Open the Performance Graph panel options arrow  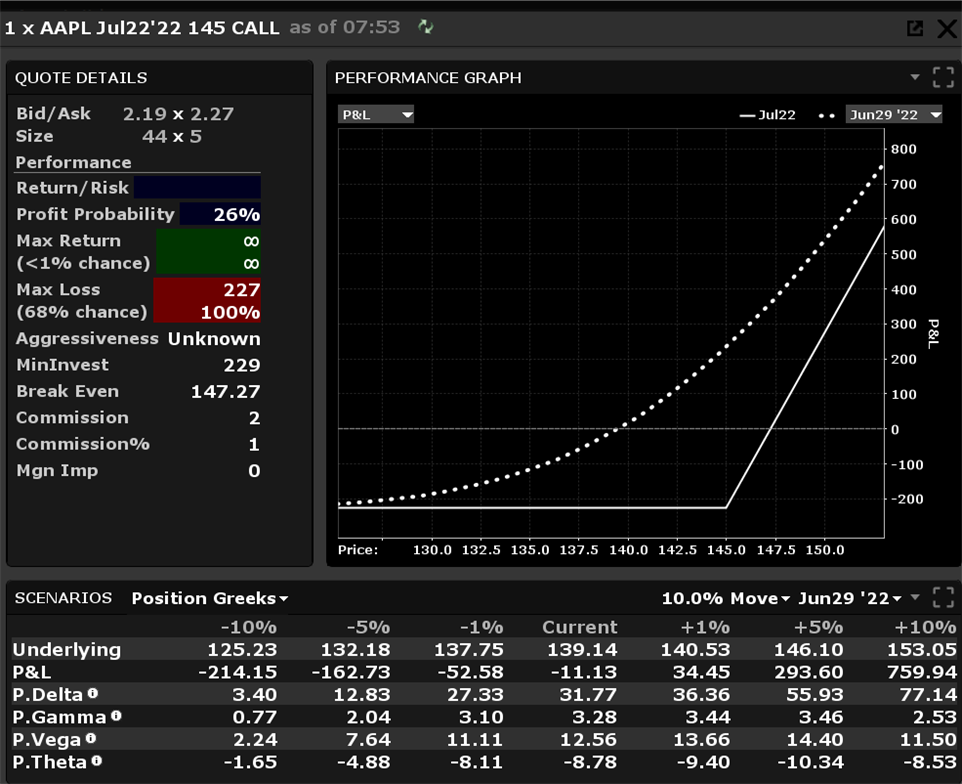coord(915,77)
